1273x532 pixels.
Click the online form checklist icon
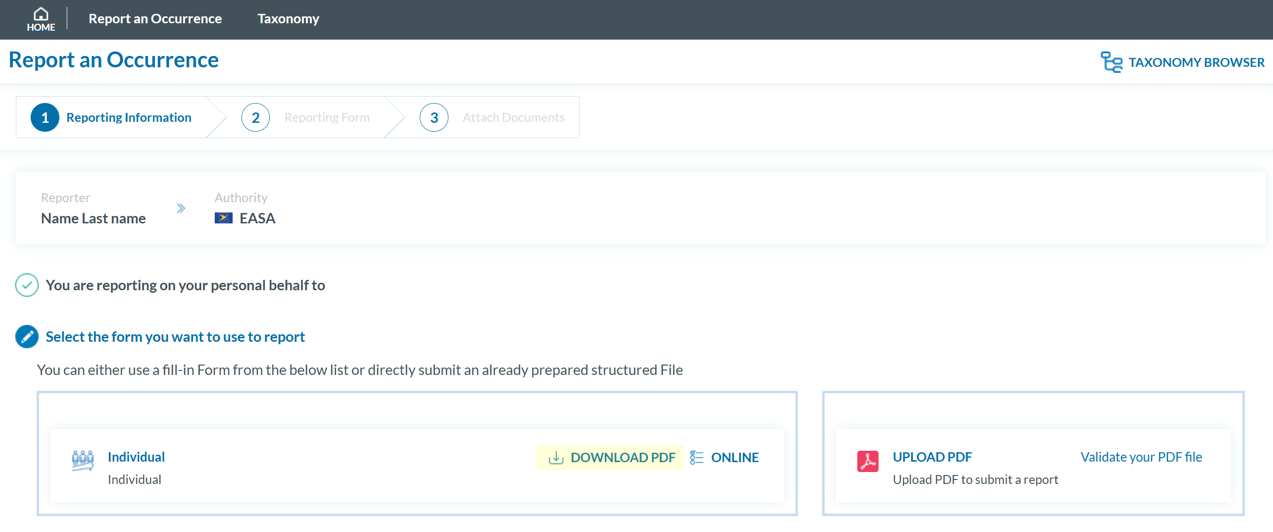tap(697, 458)
